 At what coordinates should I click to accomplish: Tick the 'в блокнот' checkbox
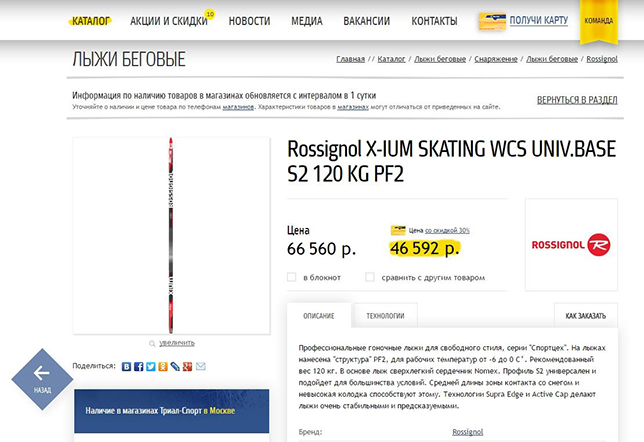point(292,277)
